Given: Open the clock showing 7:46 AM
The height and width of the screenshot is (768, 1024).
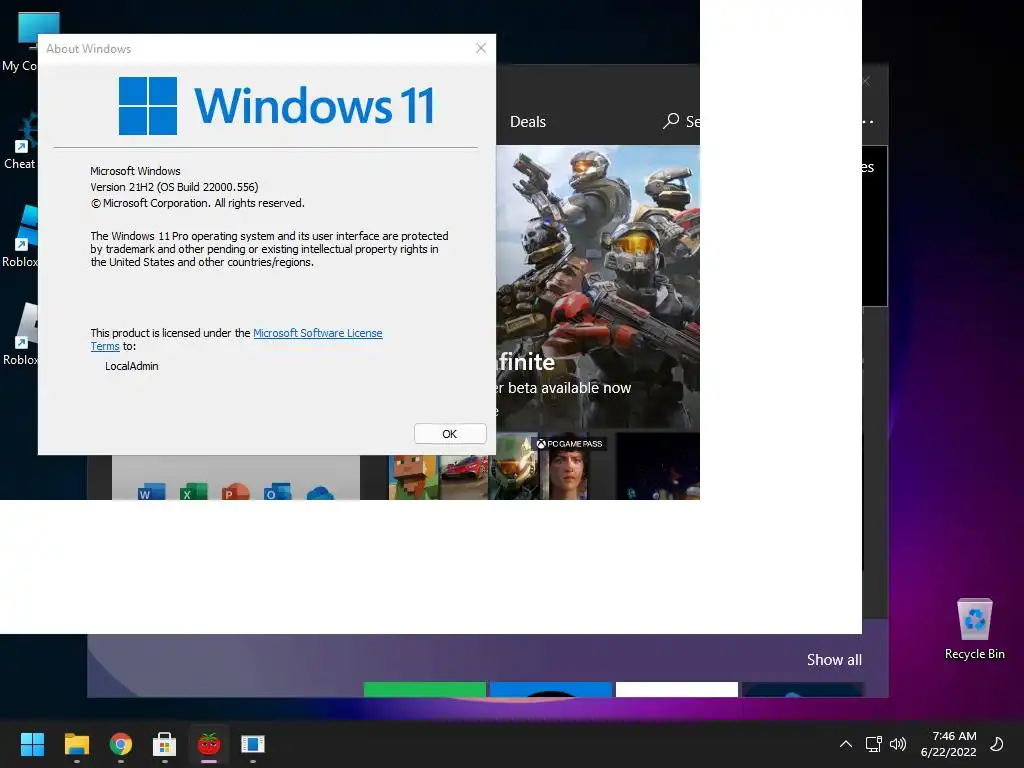Looking at the screenshot, I should click(x=948, y=744).
